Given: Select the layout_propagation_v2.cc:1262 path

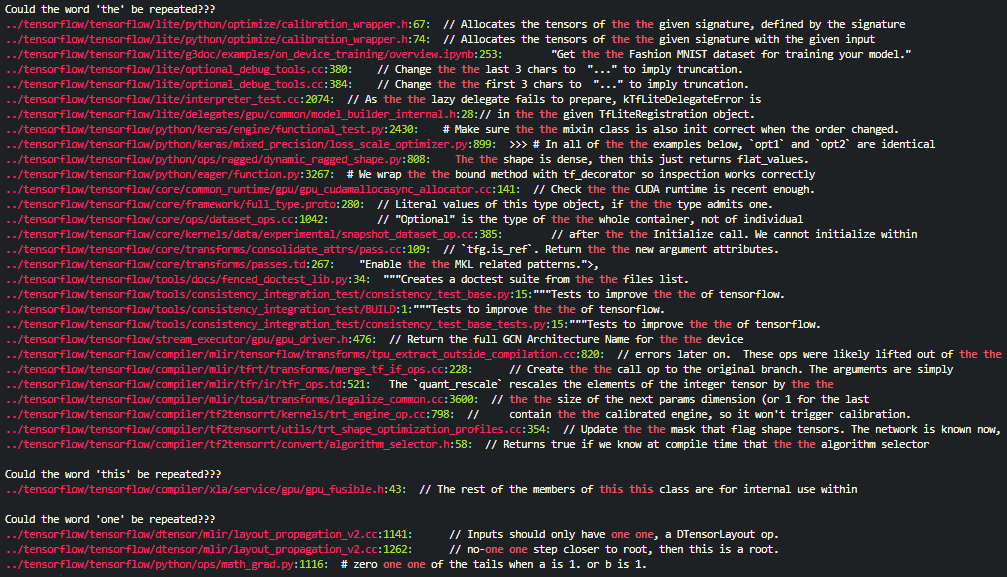Looking at the screenshot, I should pos(207,549).
